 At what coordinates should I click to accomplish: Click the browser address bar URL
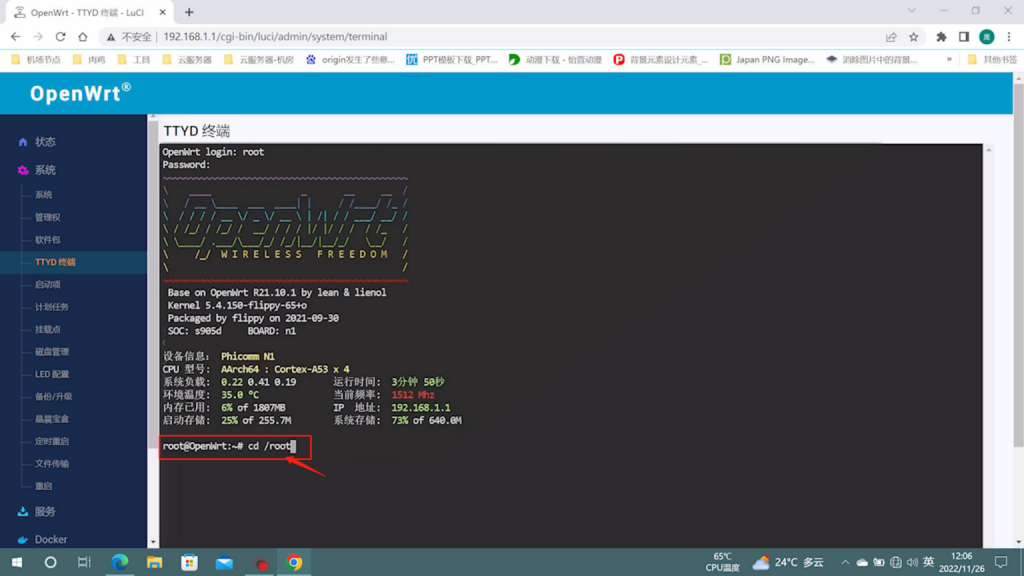(x=275, y=37)
